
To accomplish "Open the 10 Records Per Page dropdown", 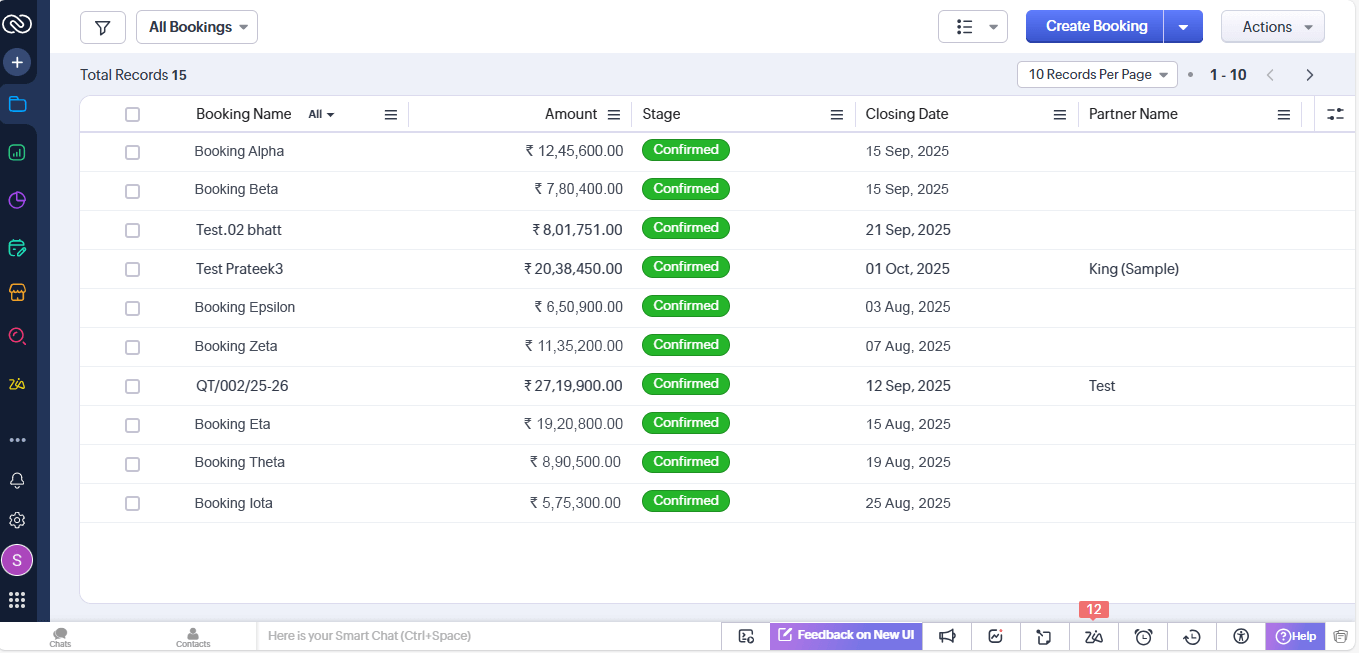I will click(x=1097, y=75).
